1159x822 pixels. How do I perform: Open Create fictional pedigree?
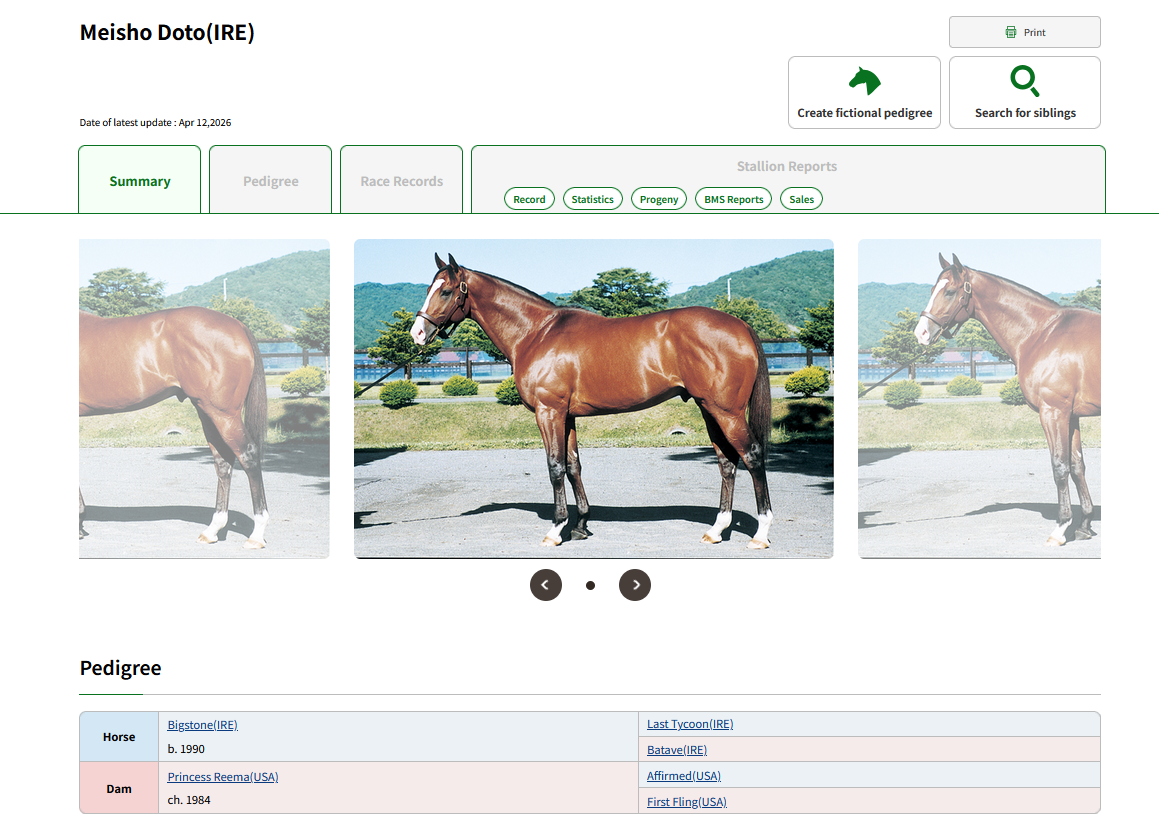pyautogui.click(x=864, y=92)
